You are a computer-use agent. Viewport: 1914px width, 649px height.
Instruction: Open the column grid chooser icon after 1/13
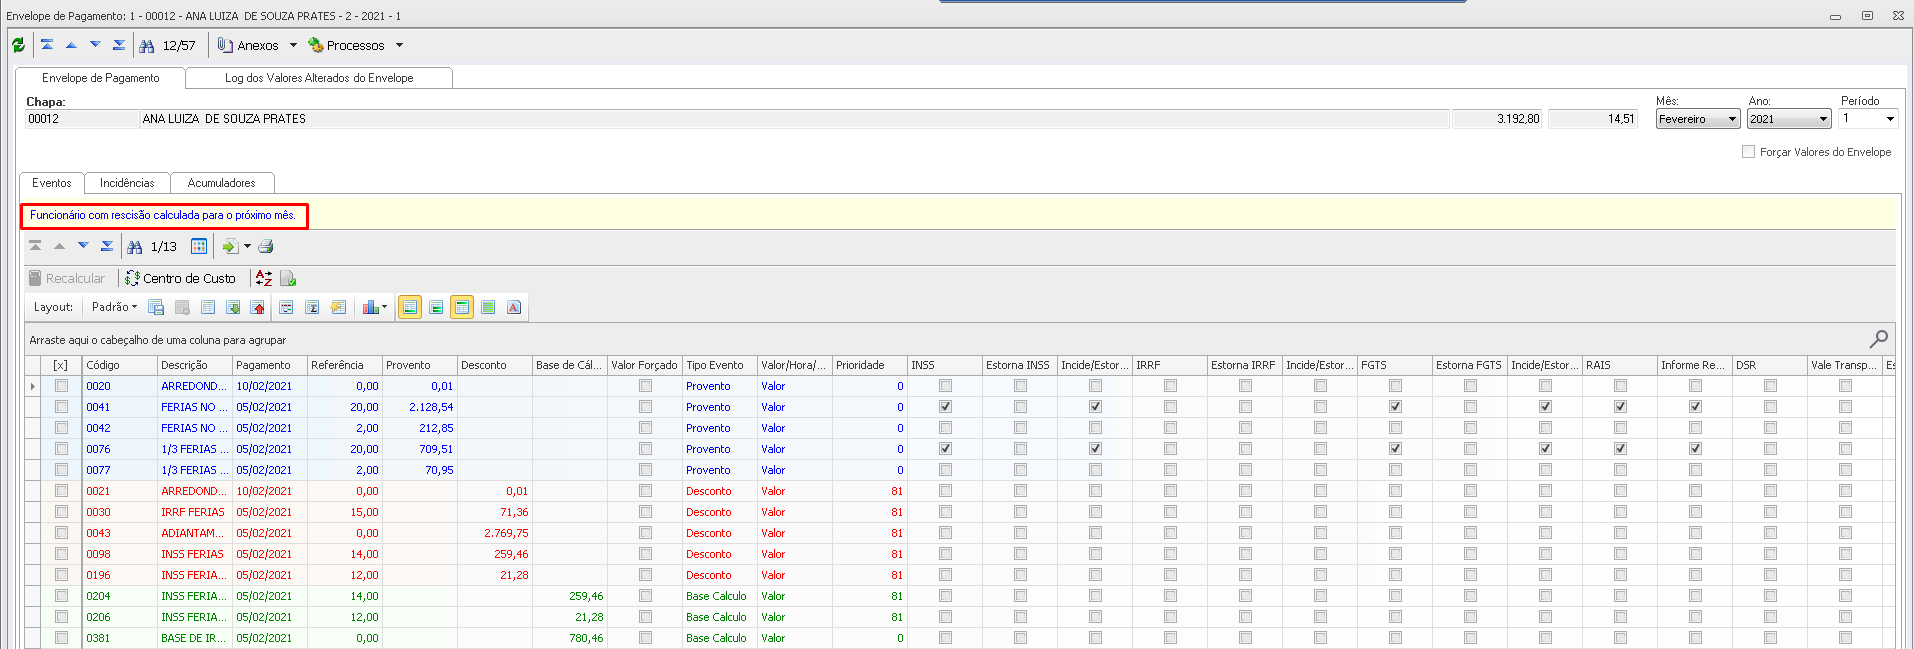coord(199,246)
